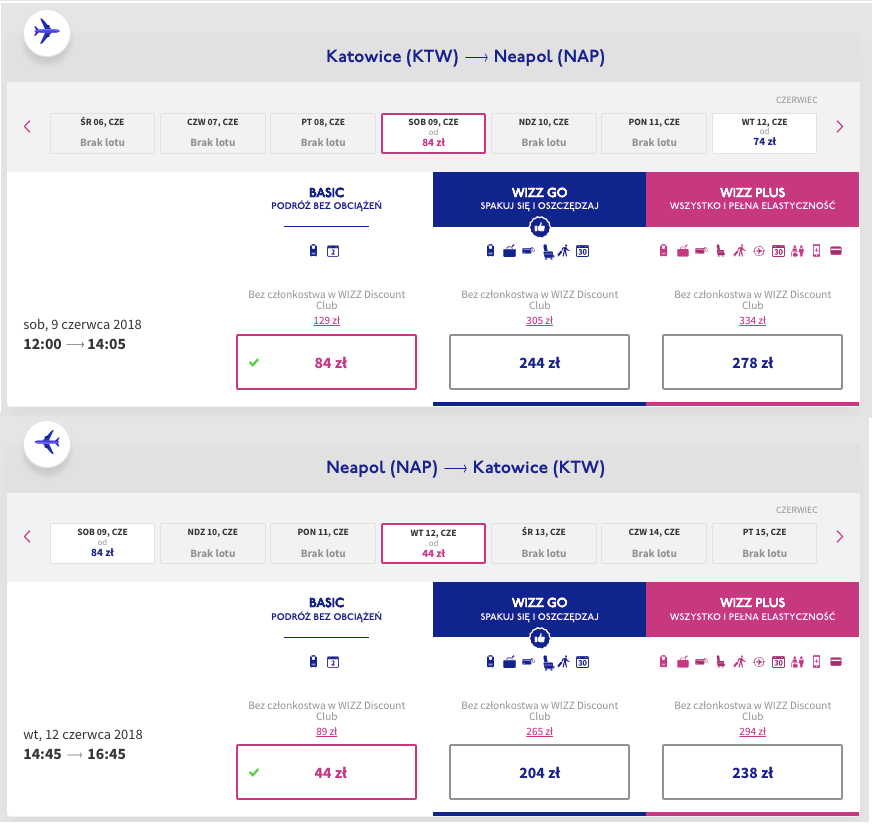Click the outbound WIZZ PLUS pink header
872x825 pixels.
pos(752,199)
